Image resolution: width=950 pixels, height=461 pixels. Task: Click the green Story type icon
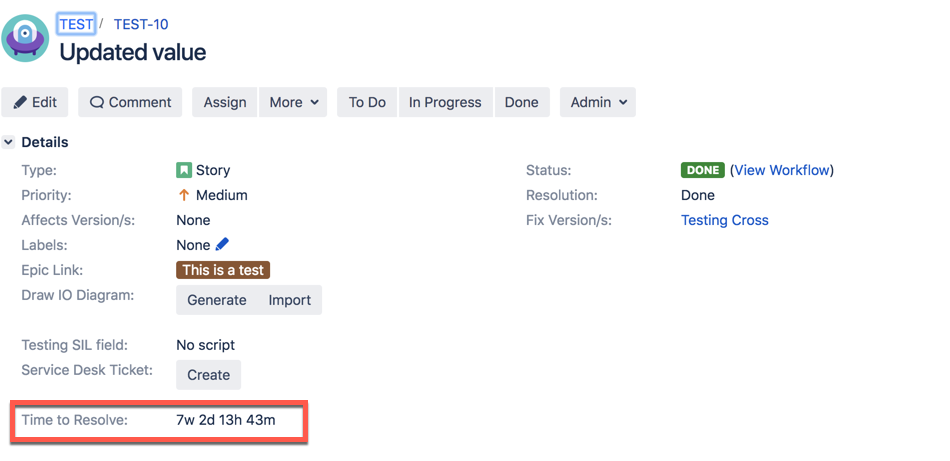(x=184, y=170)
